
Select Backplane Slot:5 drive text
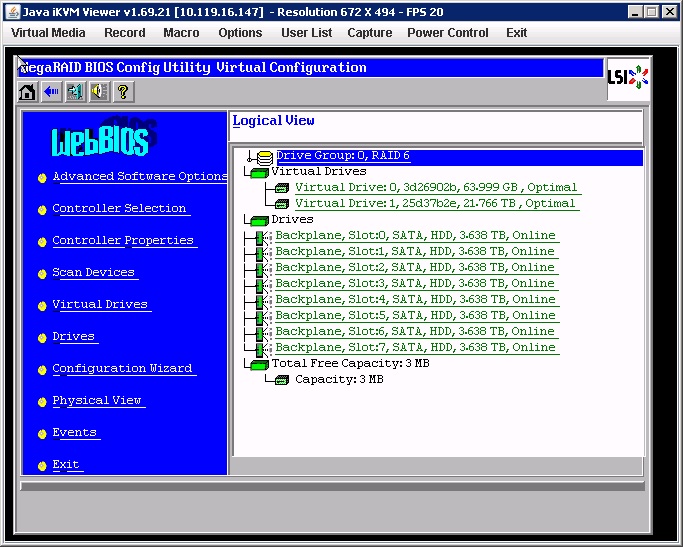pos(416,315)
